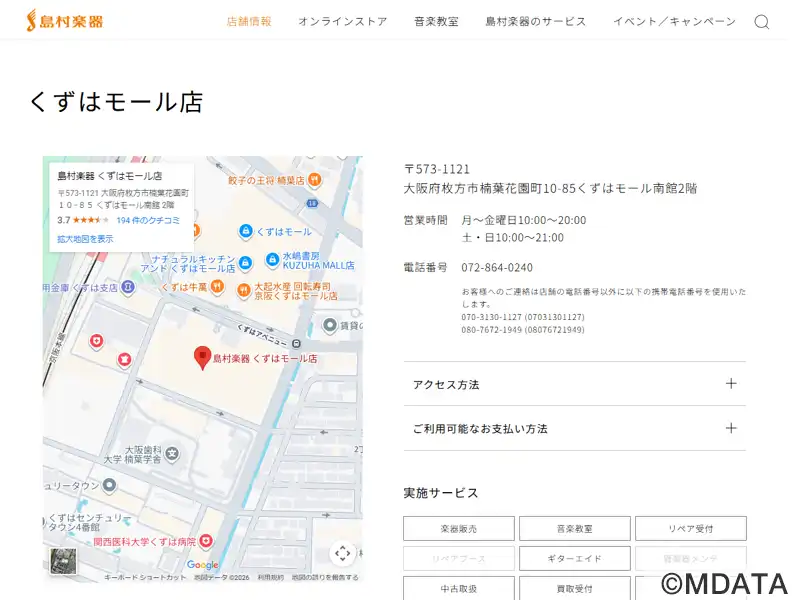Click 関西医科大学くずは病院 hospital icon
Image resolution: width=800 pixels, height=600 pixels.
[206, 541]
